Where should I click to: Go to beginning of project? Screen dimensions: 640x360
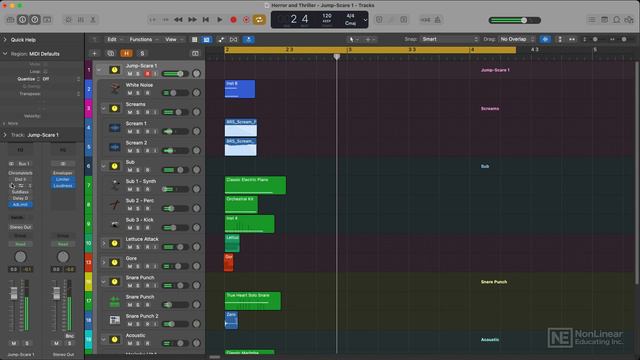click(x=206, y=20)
